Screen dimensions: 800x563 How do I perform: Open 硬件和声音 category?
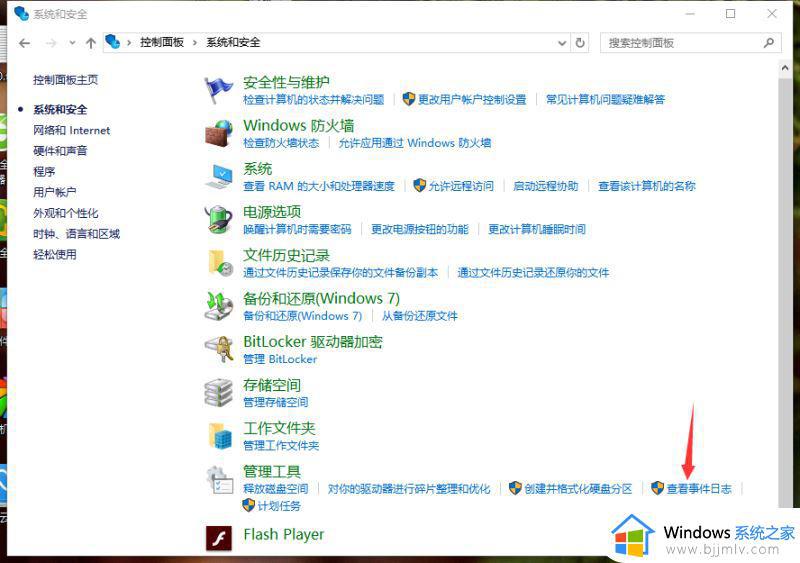60,151
